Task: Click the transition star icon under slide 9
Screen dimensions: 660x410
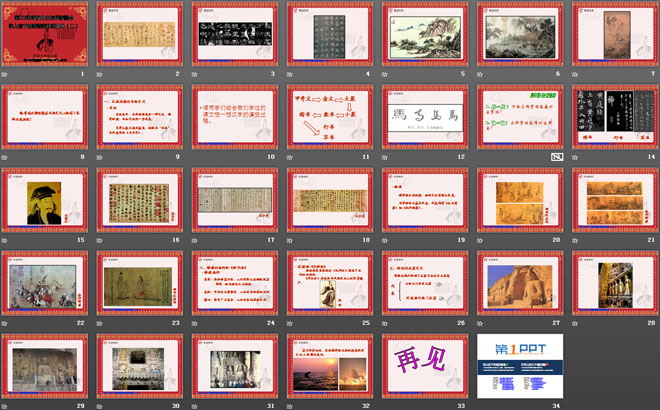Action: coord(99,157)
